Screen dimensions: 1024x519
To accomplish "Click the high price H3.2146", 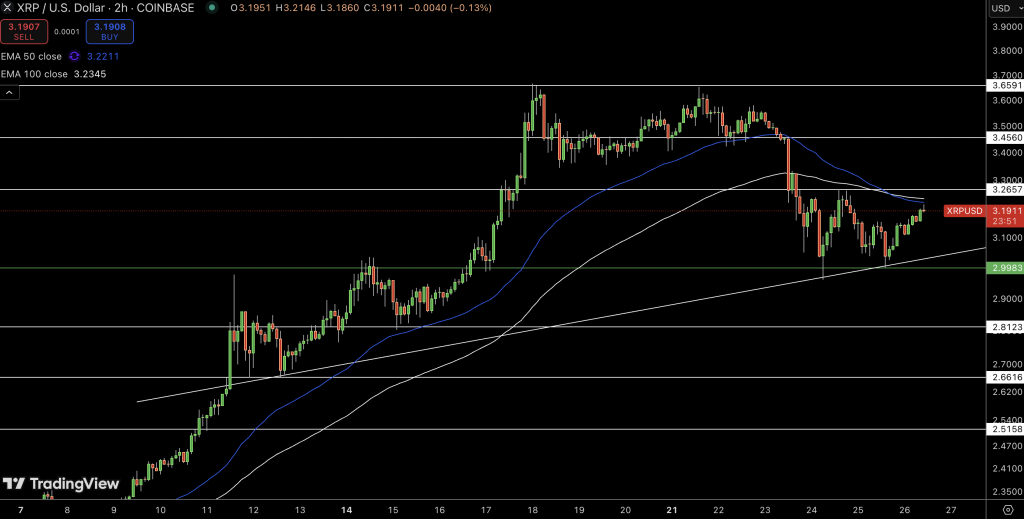I will (x=296, y=8).
